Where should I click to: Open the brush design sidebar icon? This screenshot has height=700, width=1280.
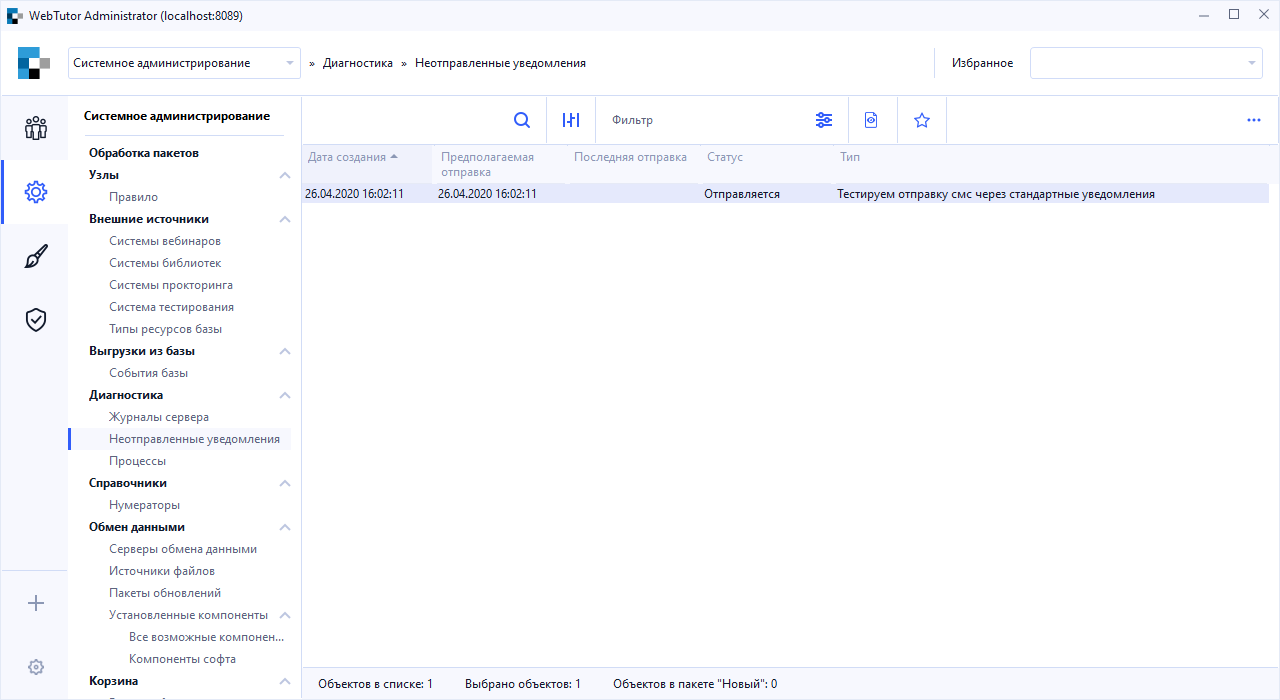36,256
